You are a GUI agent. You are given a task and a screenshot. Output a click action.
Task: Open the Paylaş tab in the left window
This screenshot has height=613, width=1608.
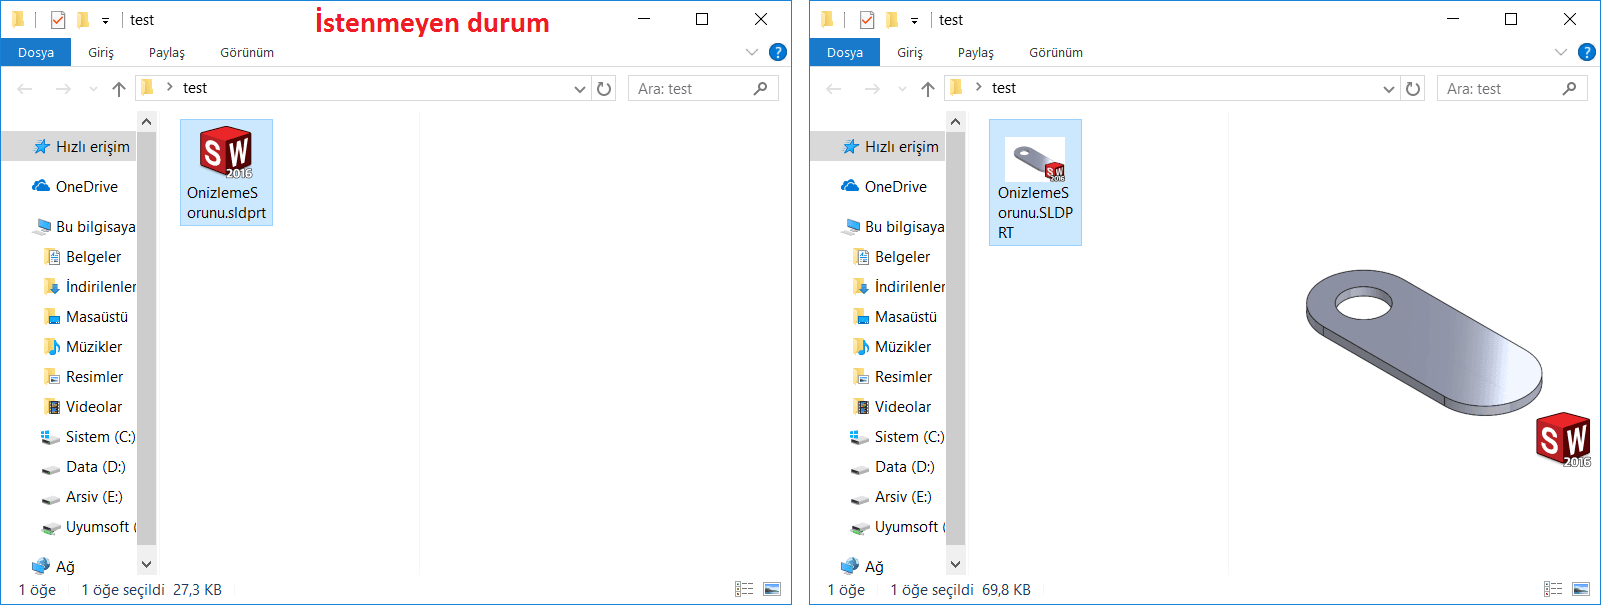point(167,52)
